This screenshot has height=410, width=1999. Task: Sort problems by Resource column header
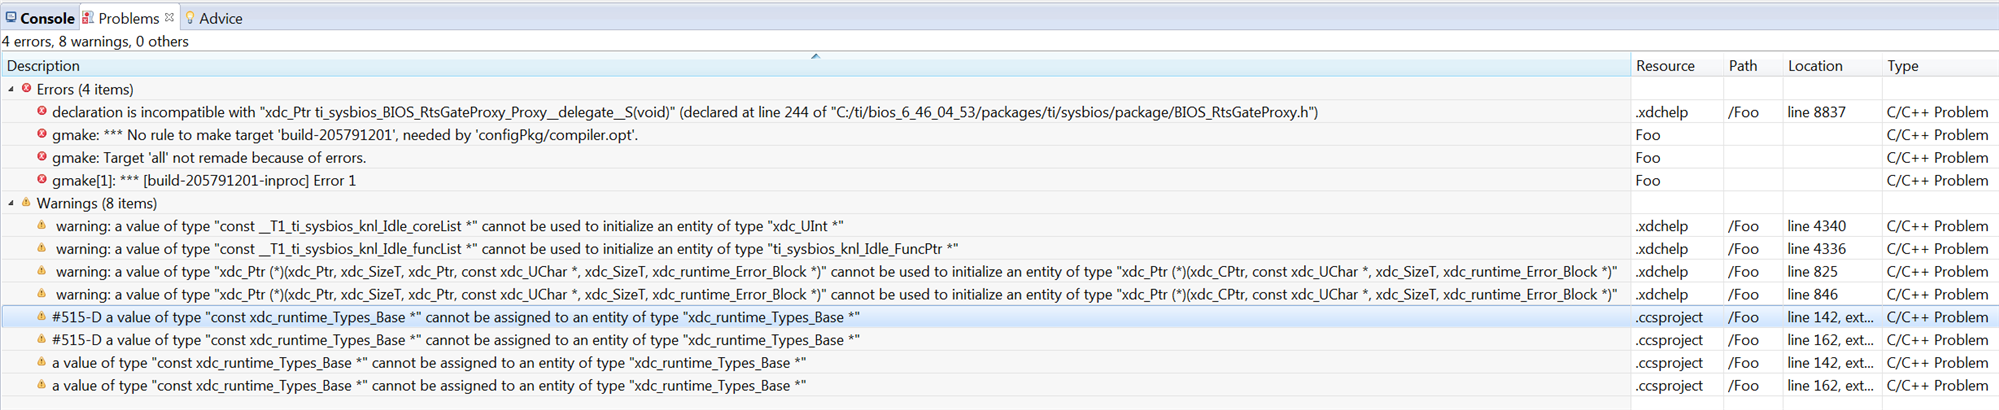(x=1665, y=66)
